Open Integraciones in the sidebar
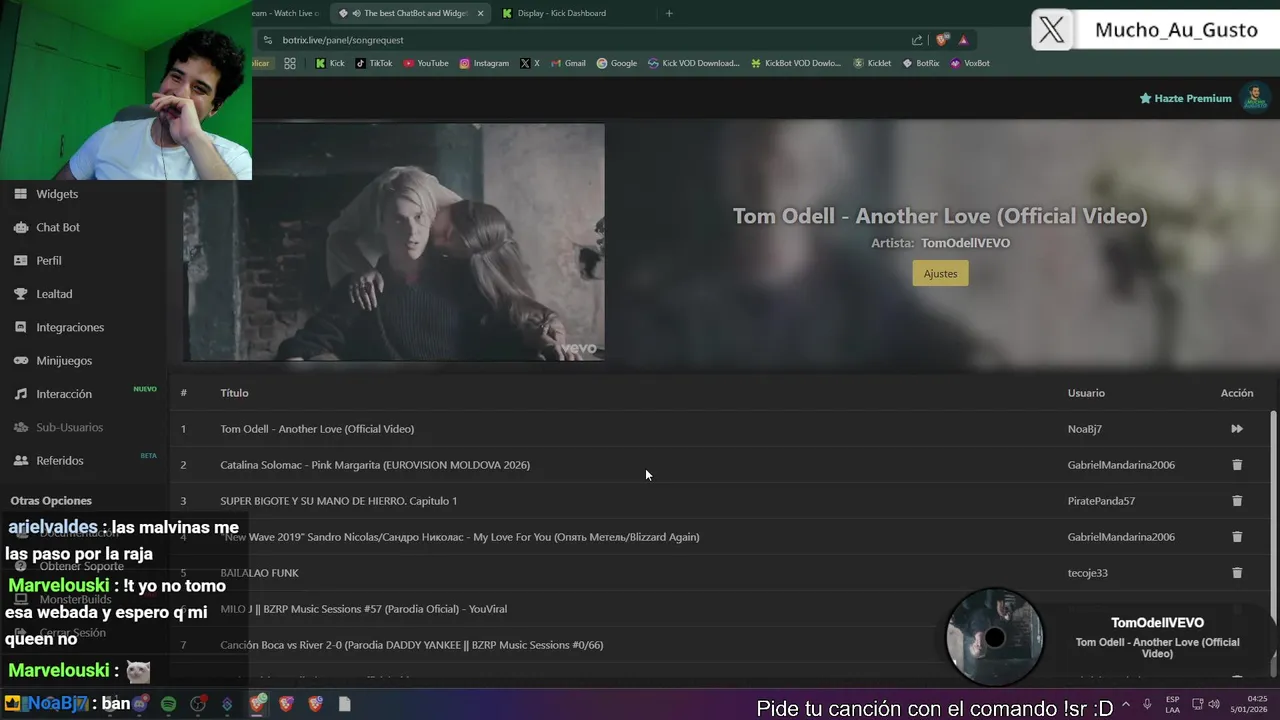 70,327
